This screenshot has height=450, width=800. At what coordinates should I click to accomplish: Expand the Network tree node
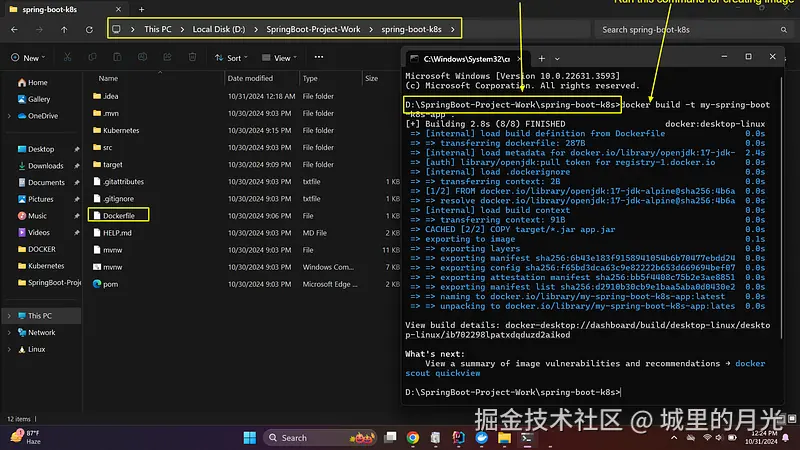point(9,333)
